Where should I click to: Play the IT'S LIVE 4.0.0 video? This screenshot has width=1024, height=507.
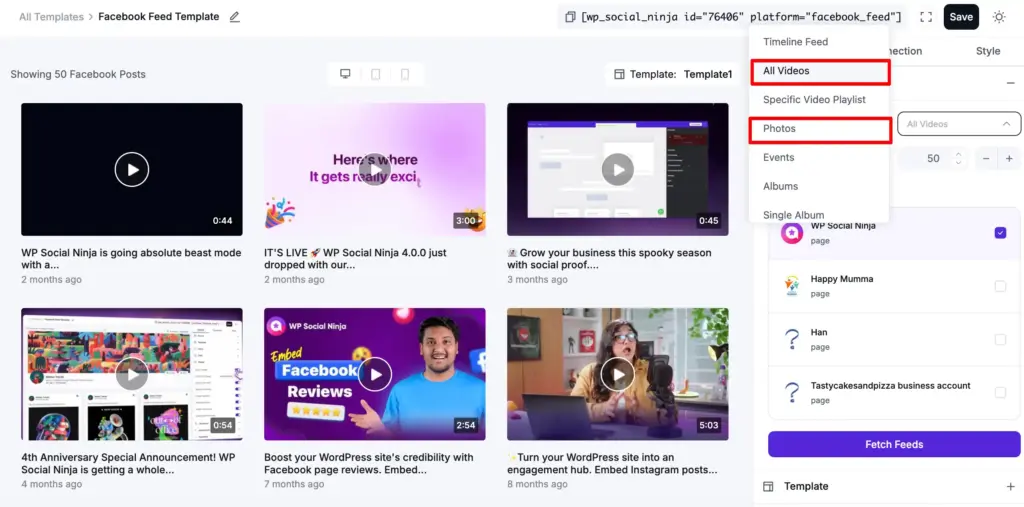(375, 169)
